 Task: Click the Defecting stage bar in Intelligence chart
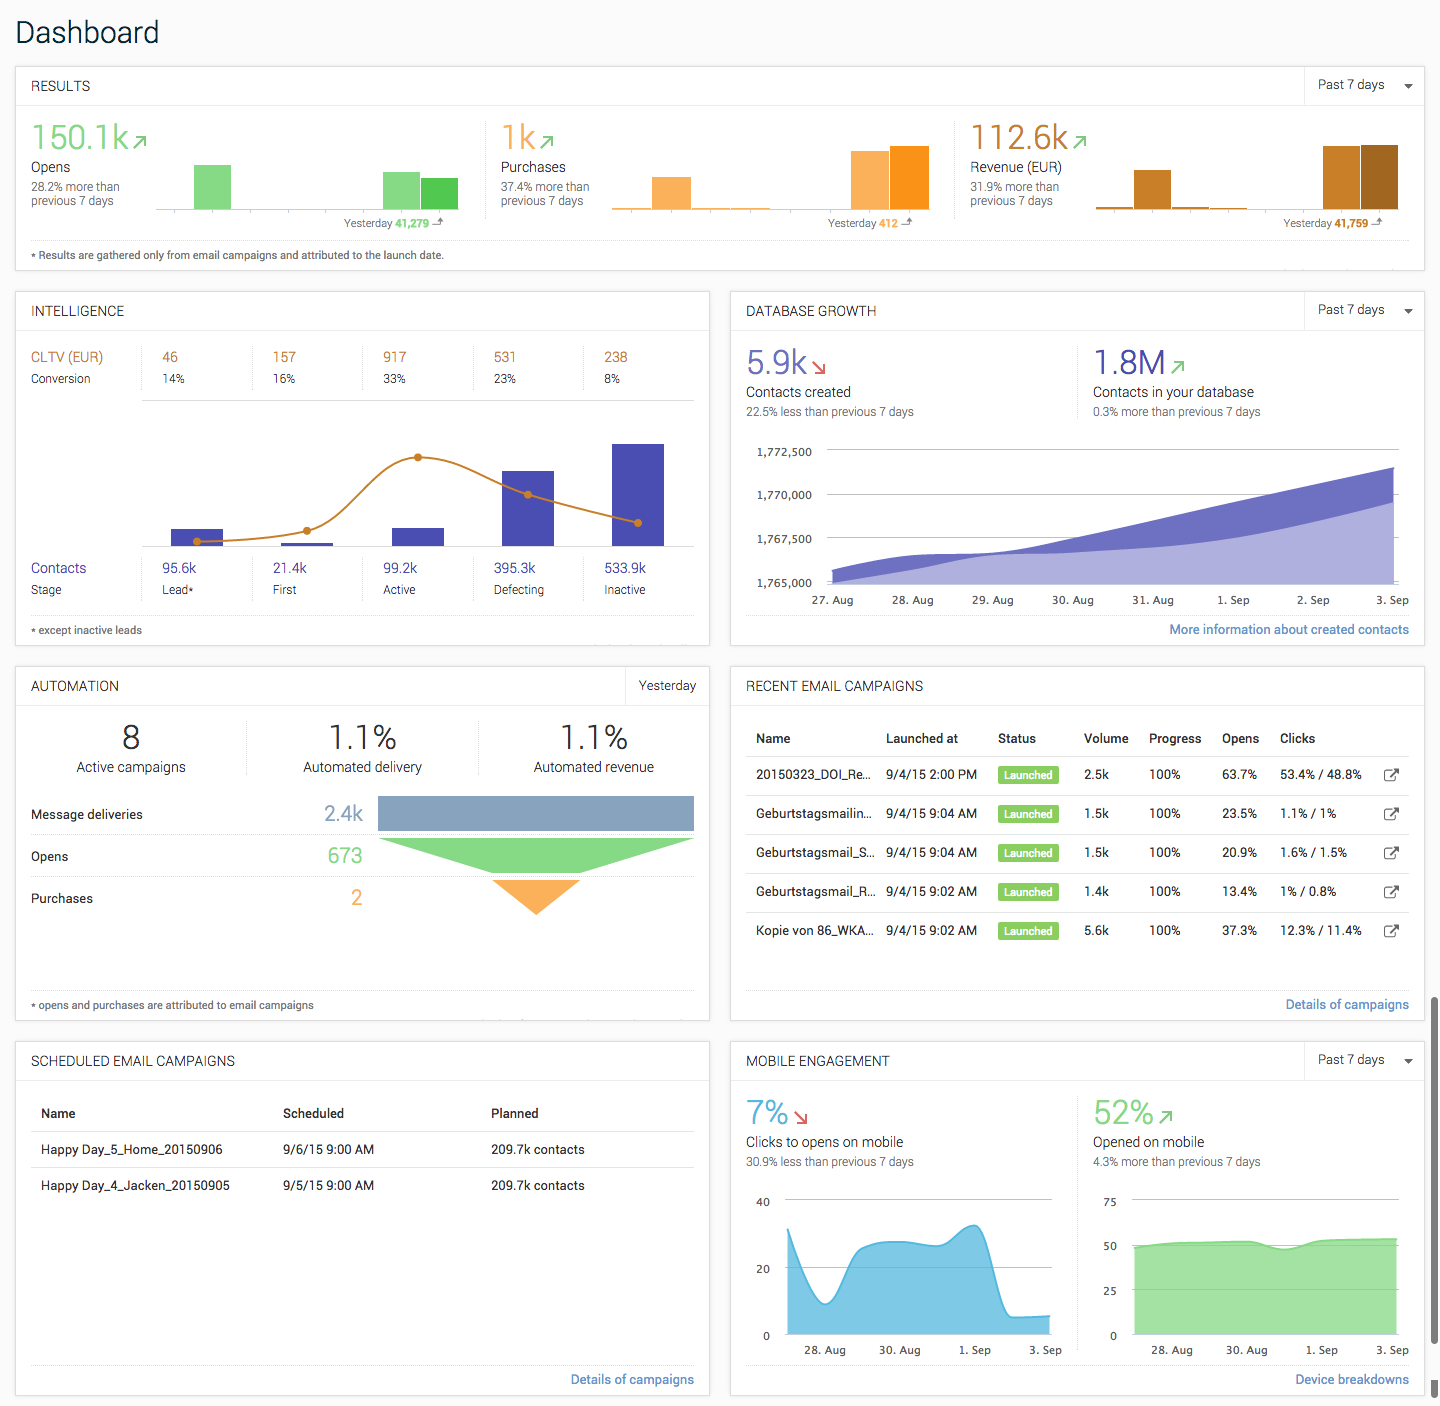[x=528, y=508]
